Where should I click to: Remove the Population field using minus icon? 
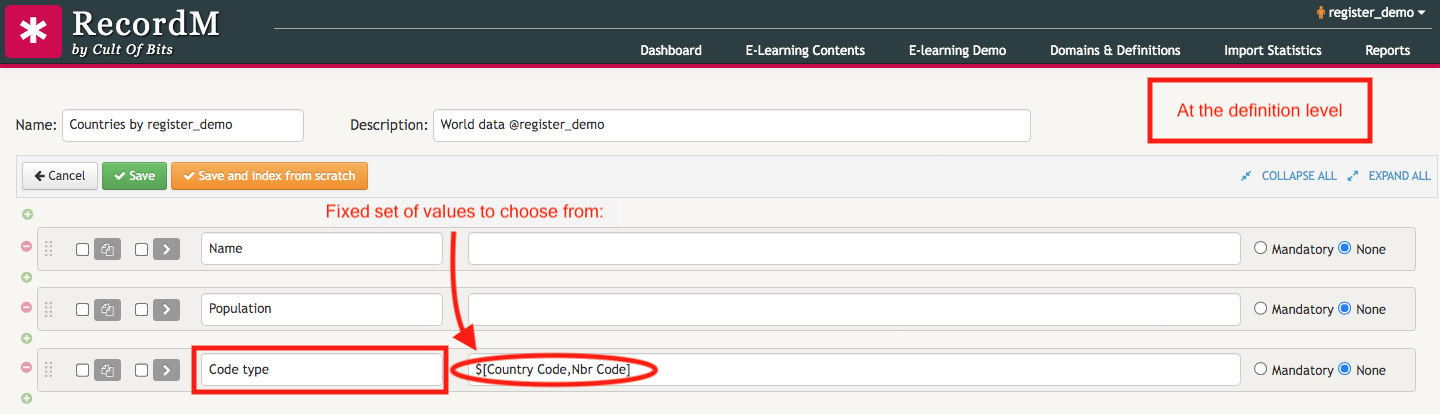coord(27,306)
